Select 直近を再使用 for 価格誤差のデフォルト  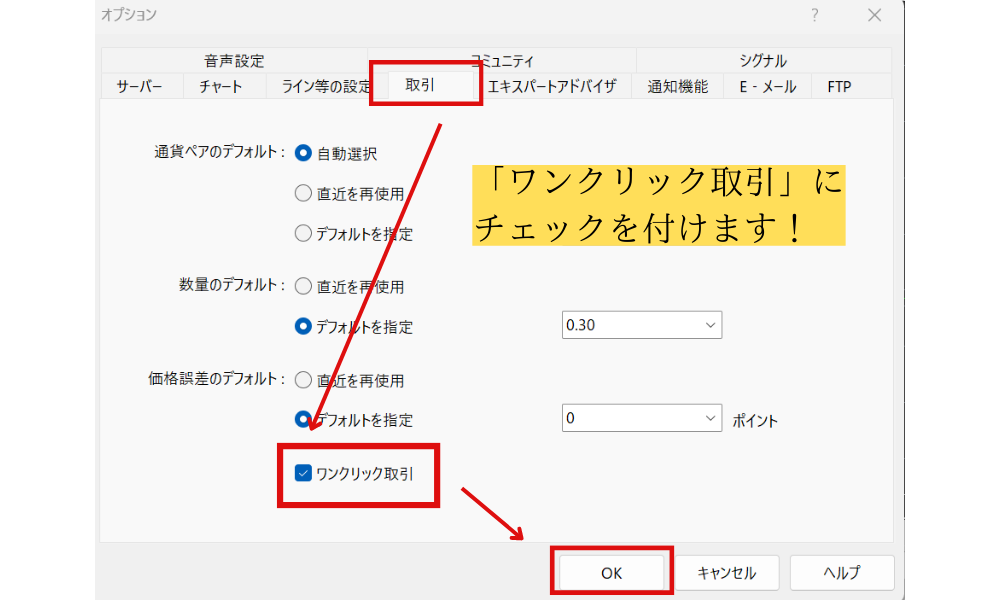[x=304, y=380]
